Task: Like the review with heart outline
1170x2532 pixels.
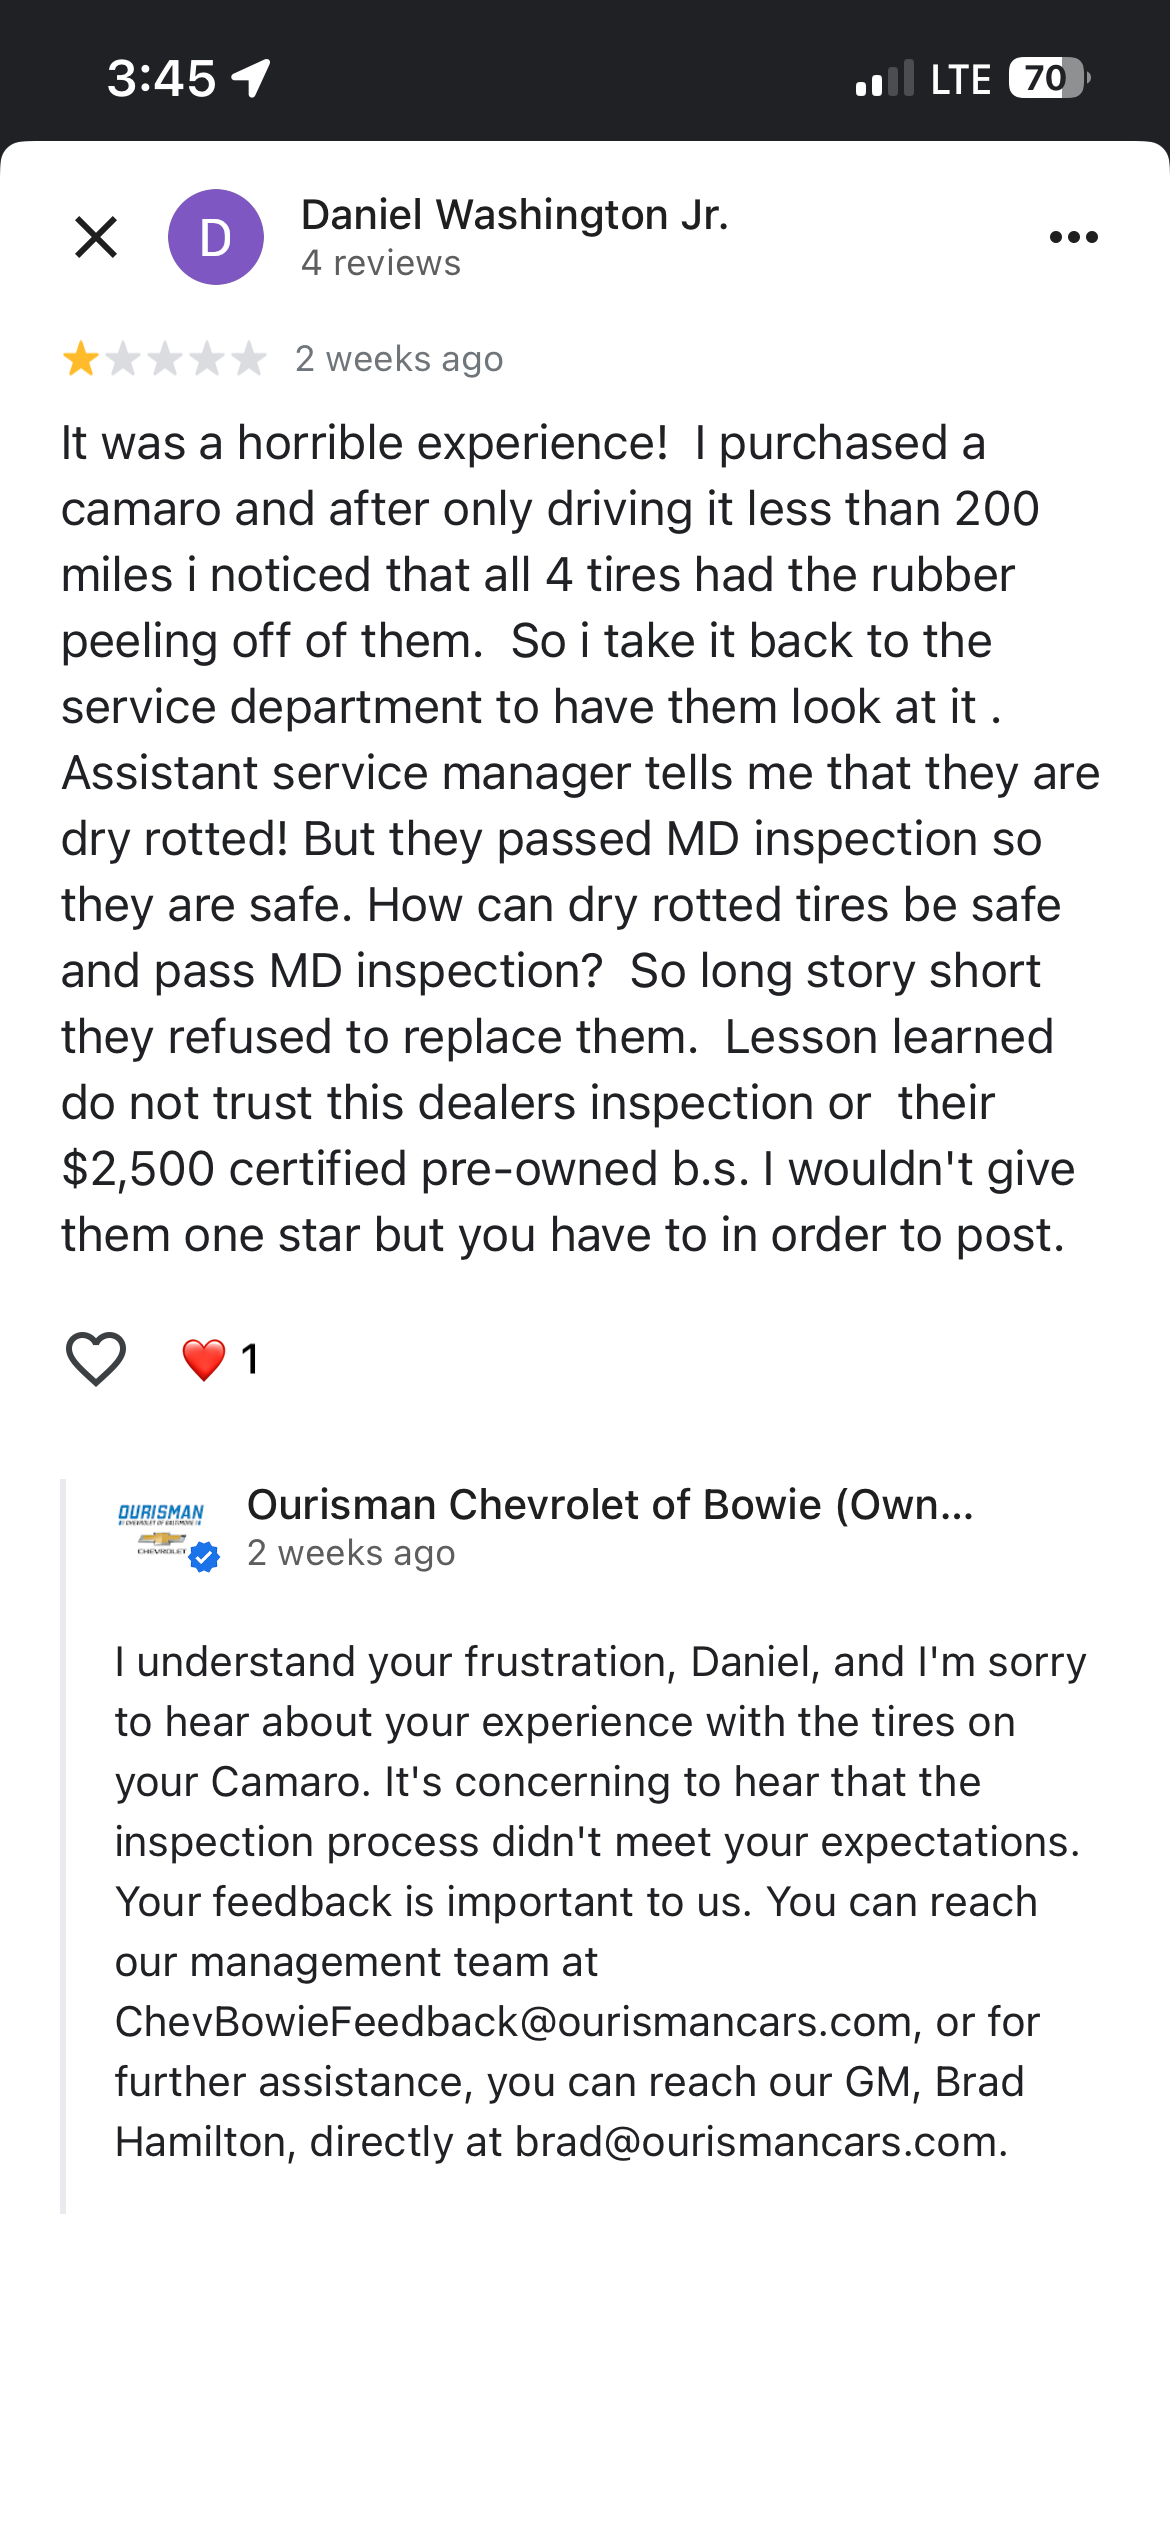Action: coord(96,1358)
